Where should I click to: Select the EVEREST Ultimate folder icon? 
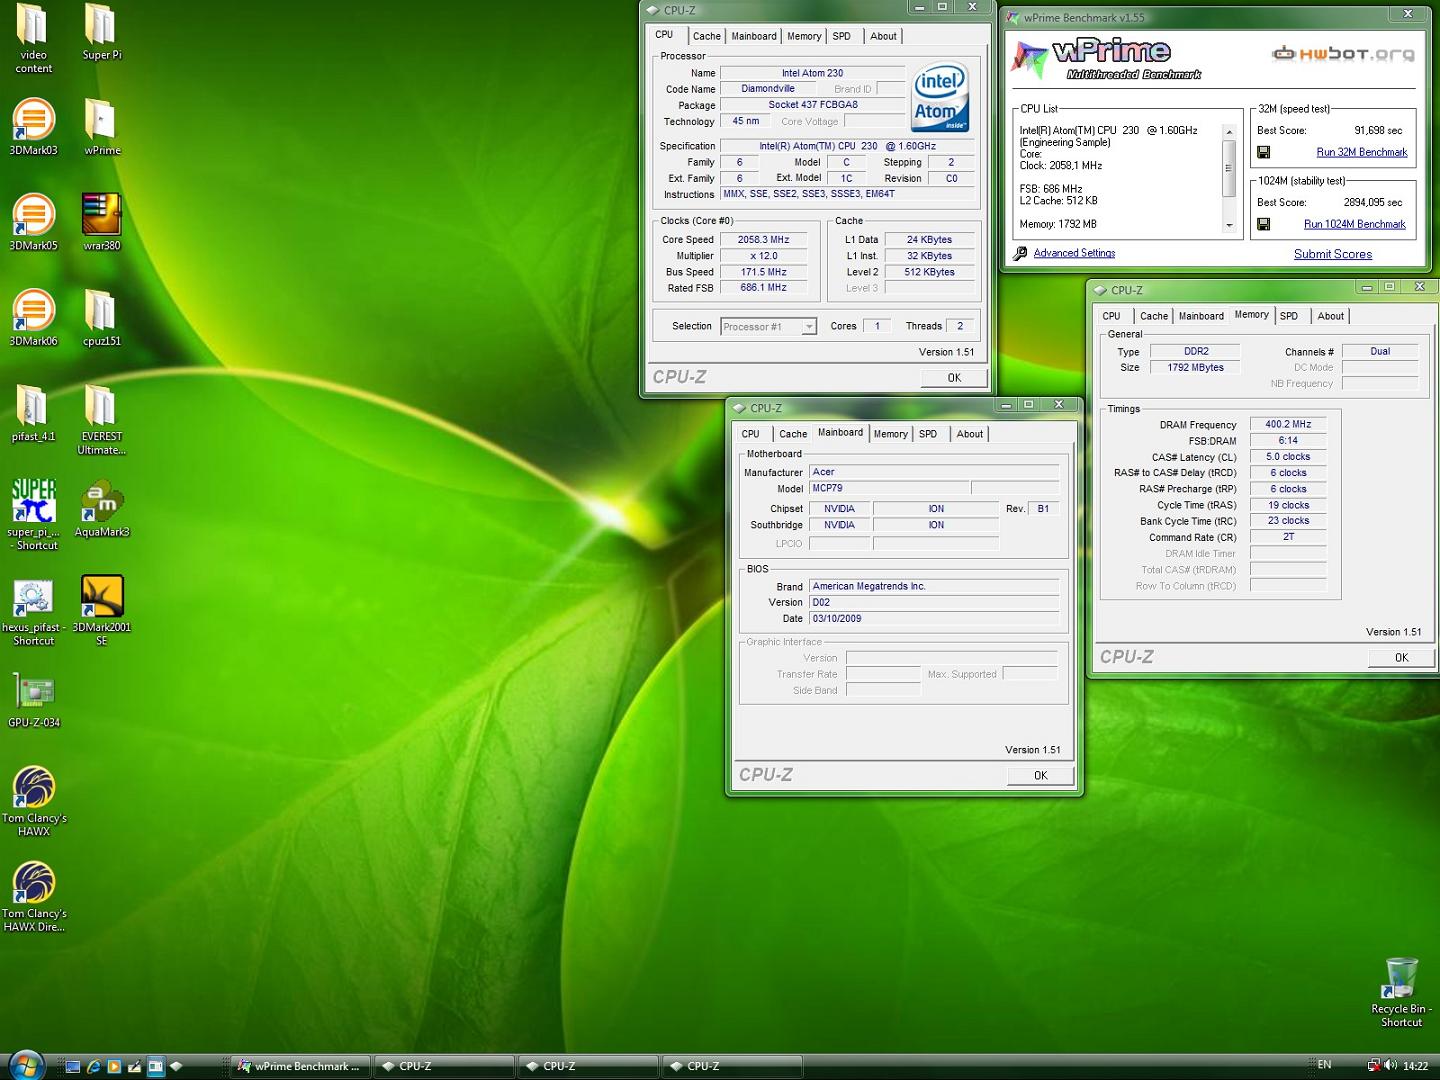101,419
